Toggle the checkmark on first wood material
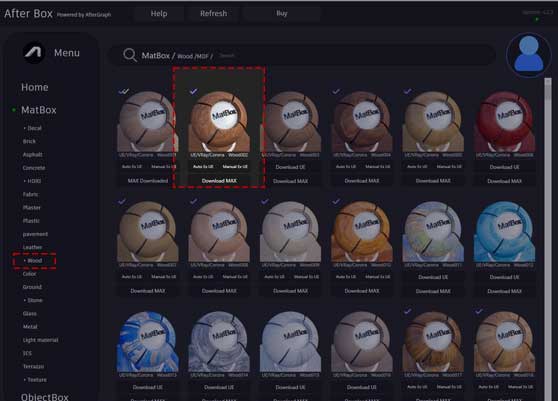The height and width of the screenshot is (401, 558). point(123,91)
